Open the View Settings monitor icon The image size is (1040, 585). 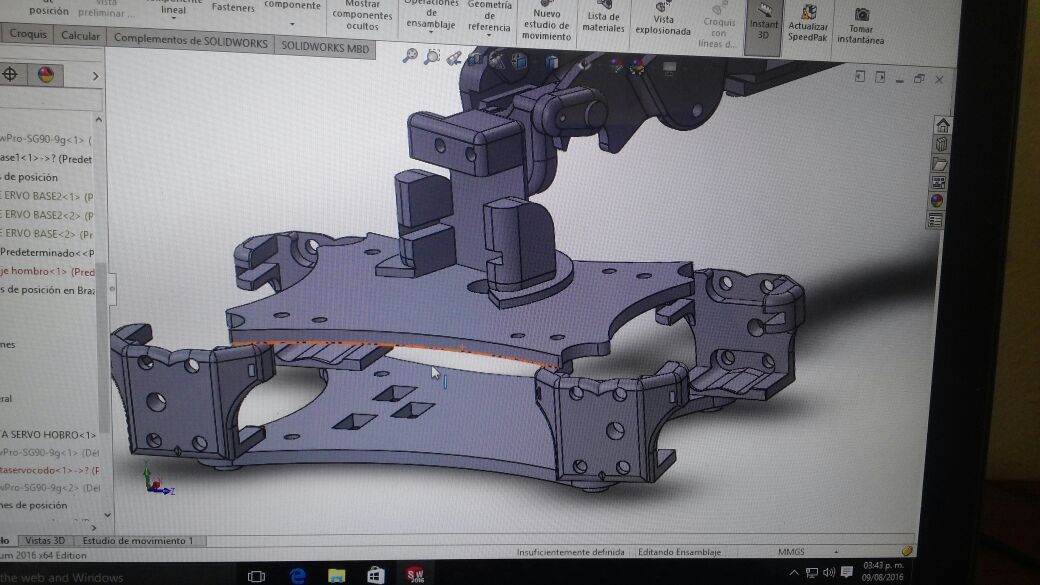669,68
